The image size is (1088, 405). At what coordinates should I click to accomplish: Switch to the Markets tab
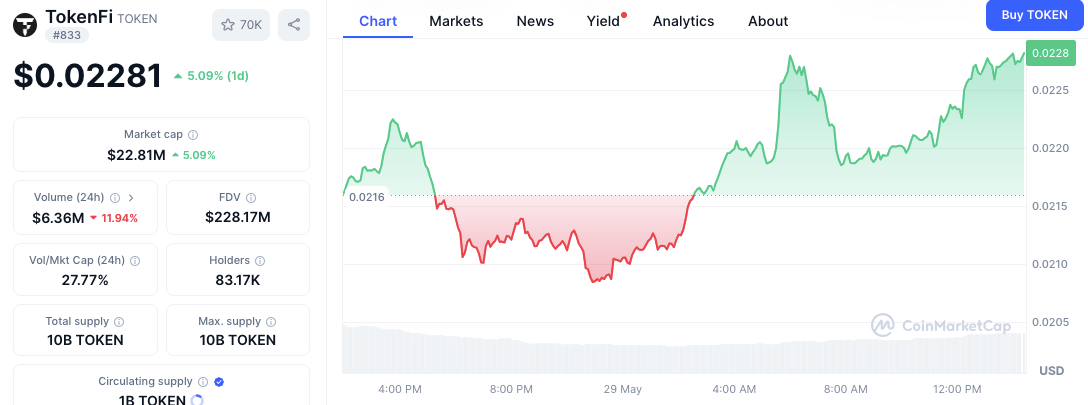click(456, 21)
